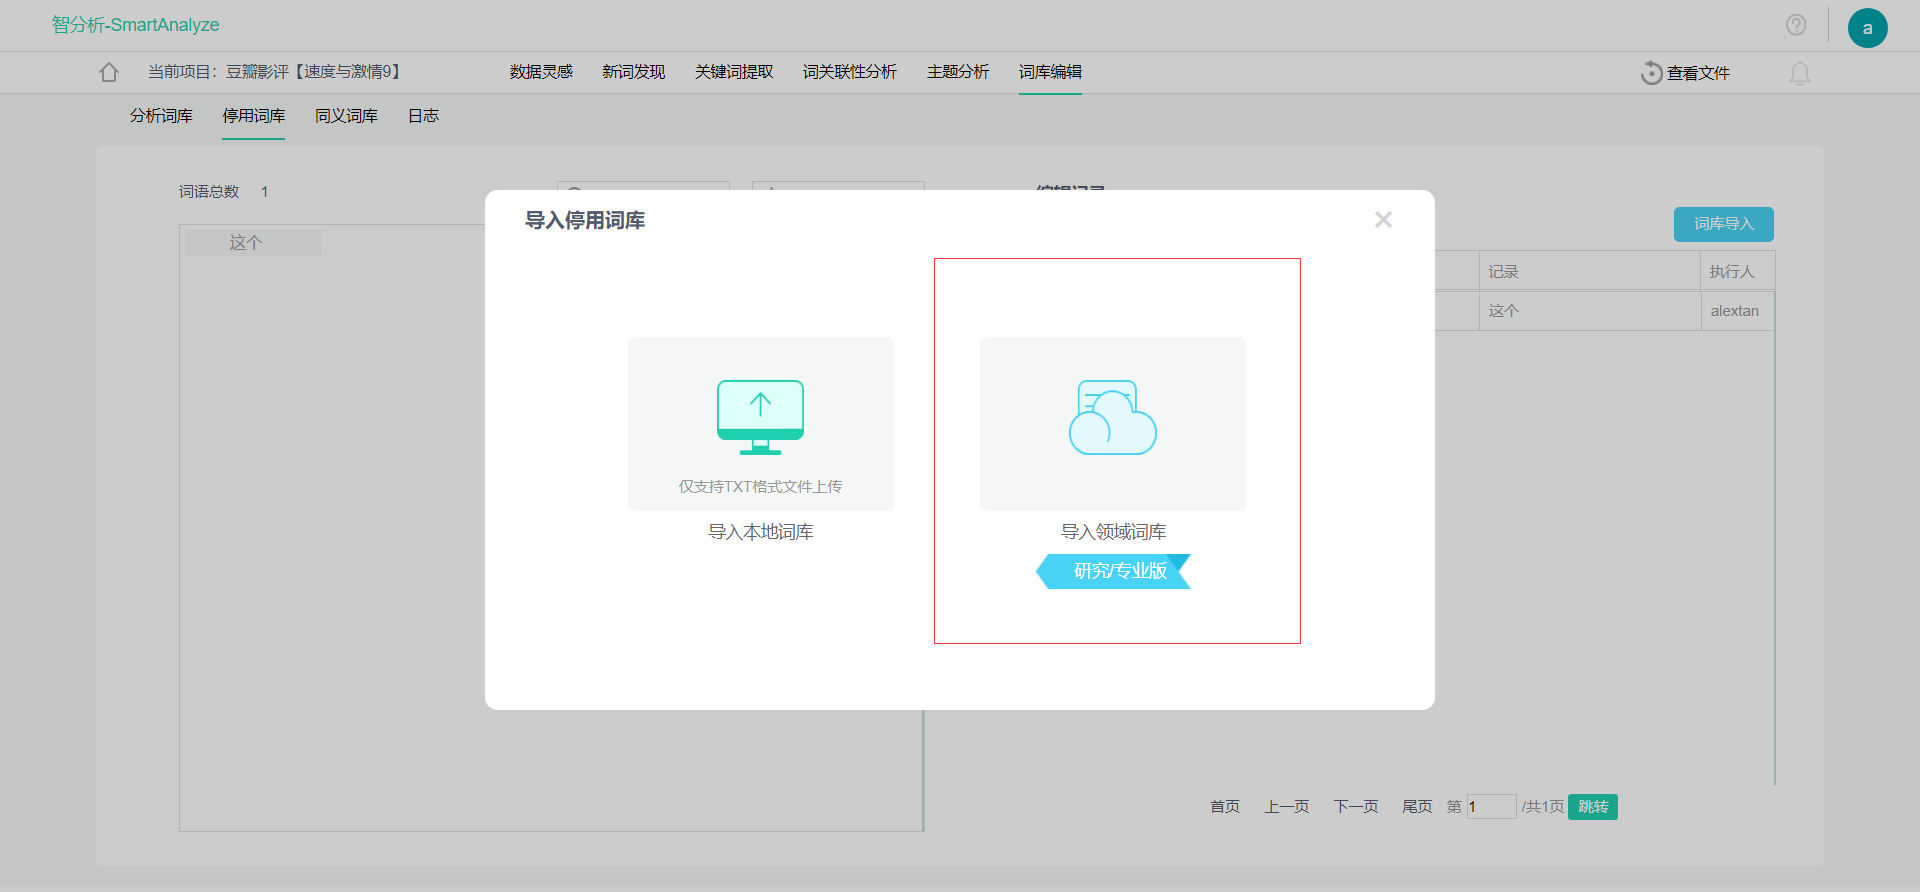Open 关键词提取 tab
The height and width of the screenshot is (892, 1920).
[x=734, y=72]
